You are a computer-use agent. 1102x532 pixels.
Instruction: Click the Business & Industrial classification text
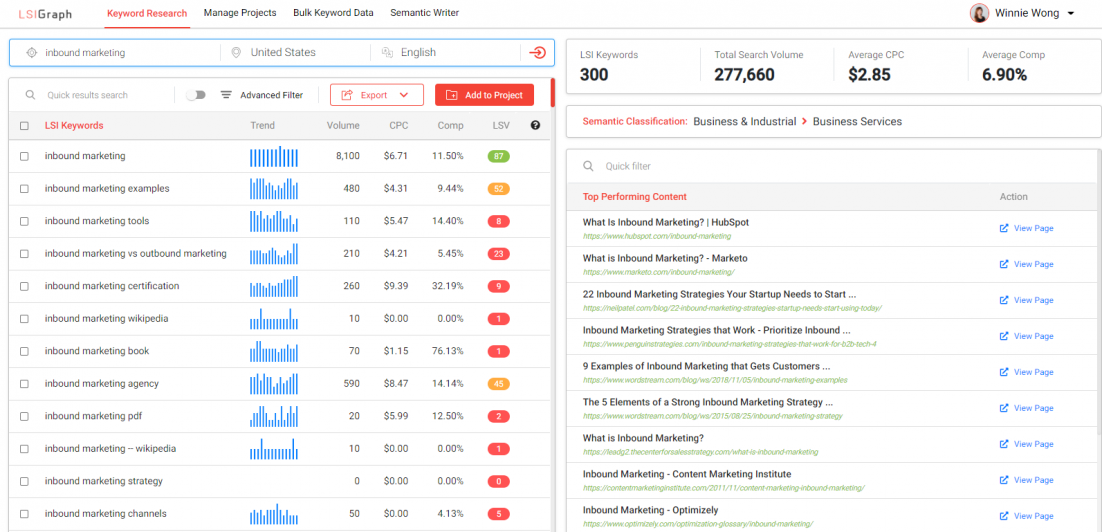tap(744, 122)
